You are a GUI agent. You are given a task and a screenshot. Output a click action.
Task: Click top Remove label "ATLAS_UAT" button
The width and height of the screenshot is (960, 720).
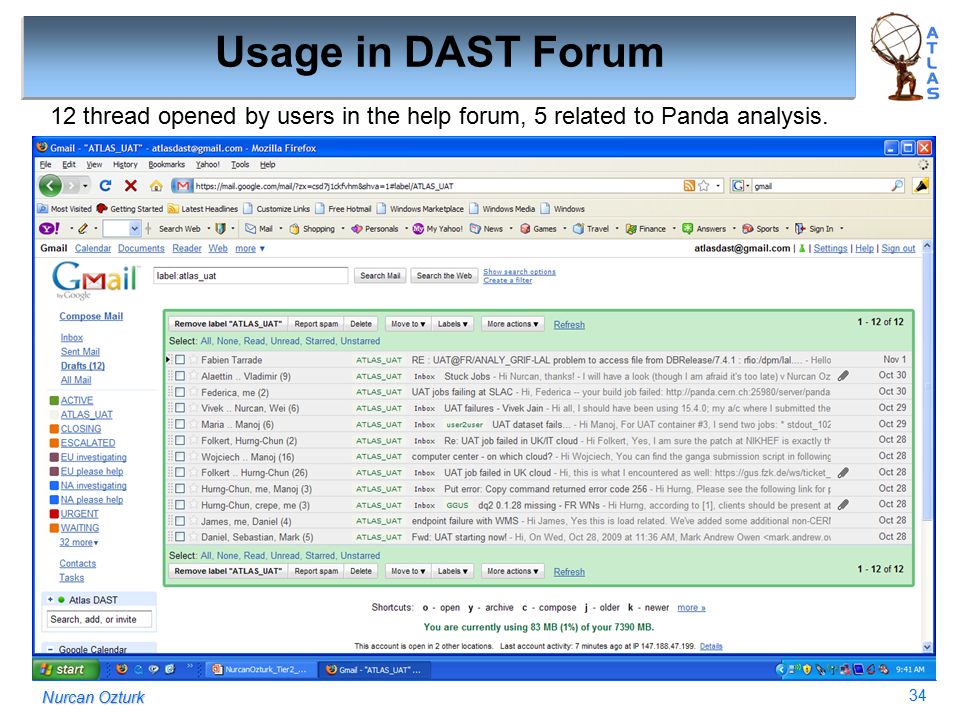pyautogui.click(x=228, y=324)
